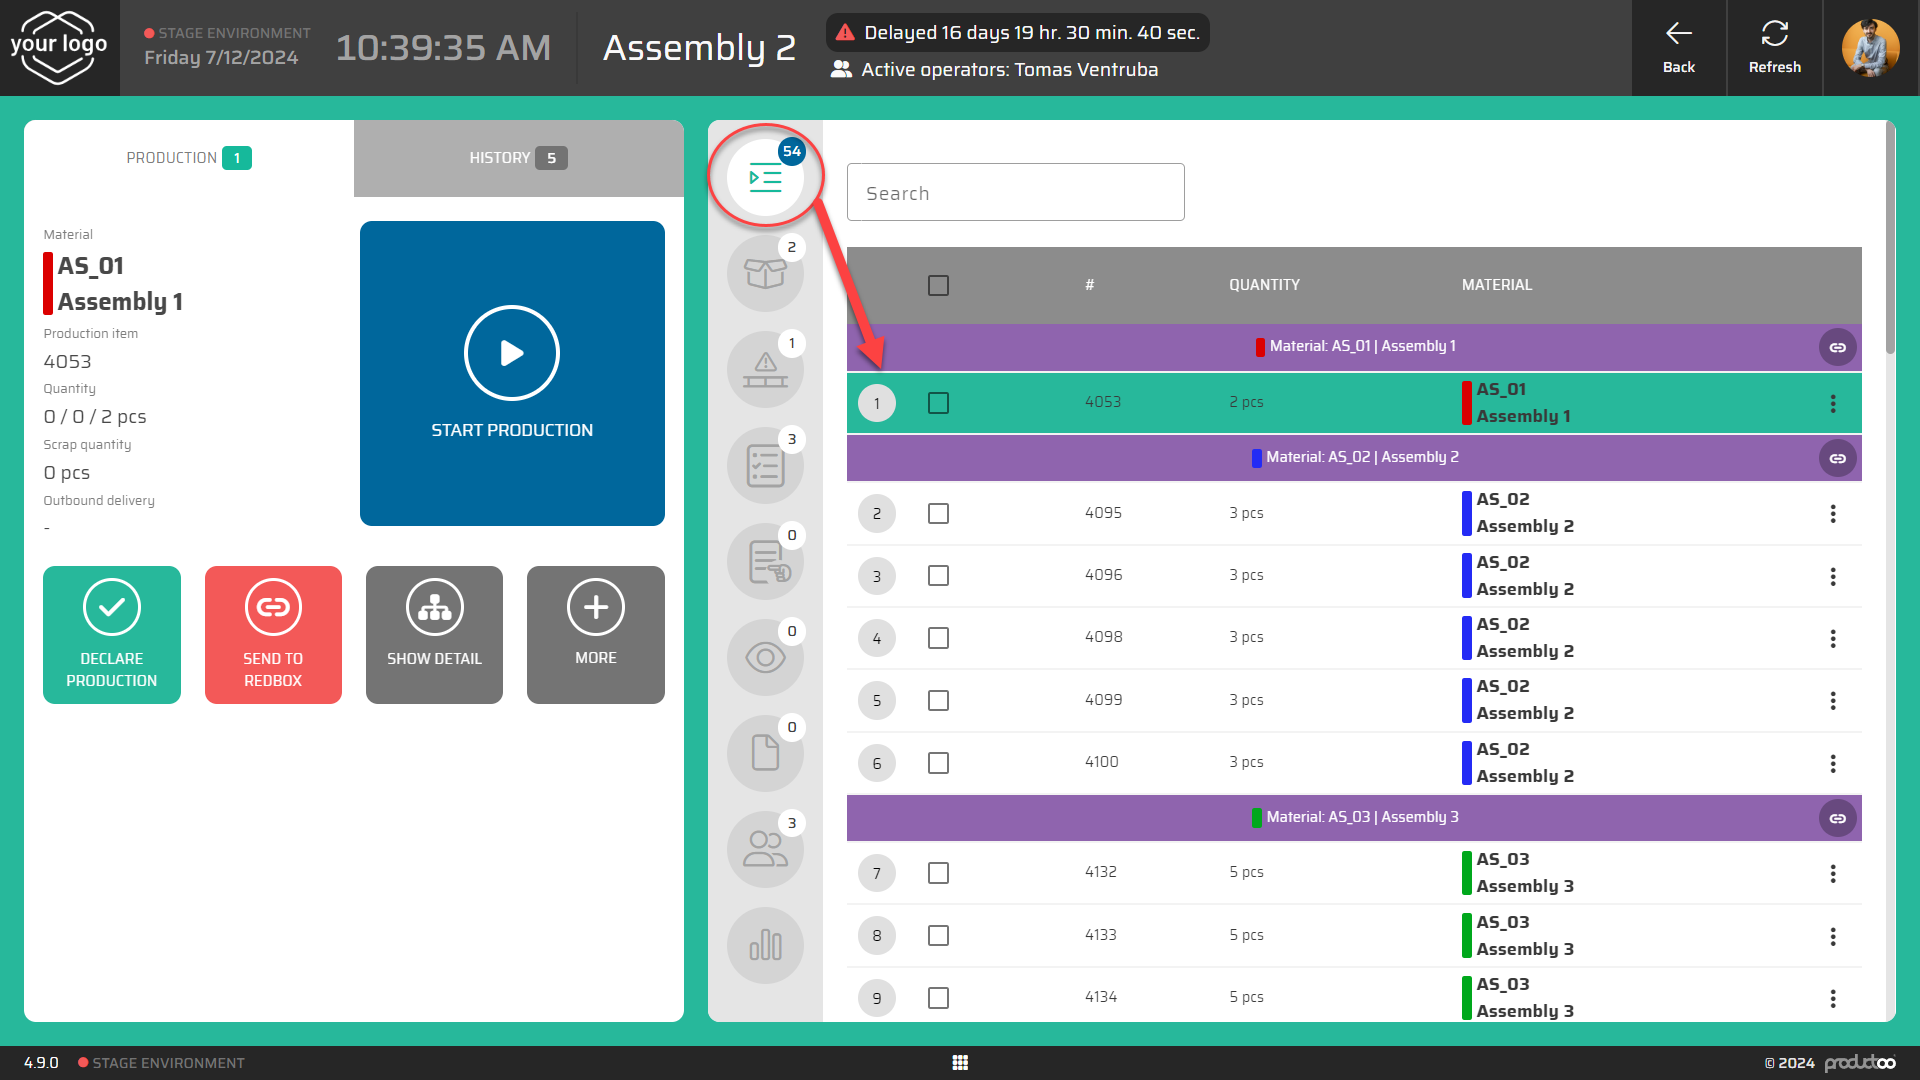Screen dimensions: 1920x1080
Task: Toggle the select-all checkbox in table header
Action: [938, 286]
